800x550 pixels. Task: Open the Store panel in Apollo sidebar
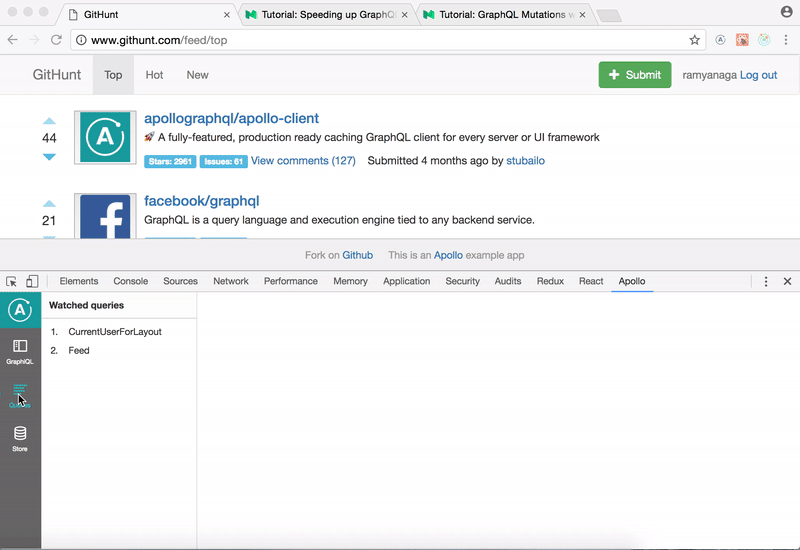pos(20,439)
